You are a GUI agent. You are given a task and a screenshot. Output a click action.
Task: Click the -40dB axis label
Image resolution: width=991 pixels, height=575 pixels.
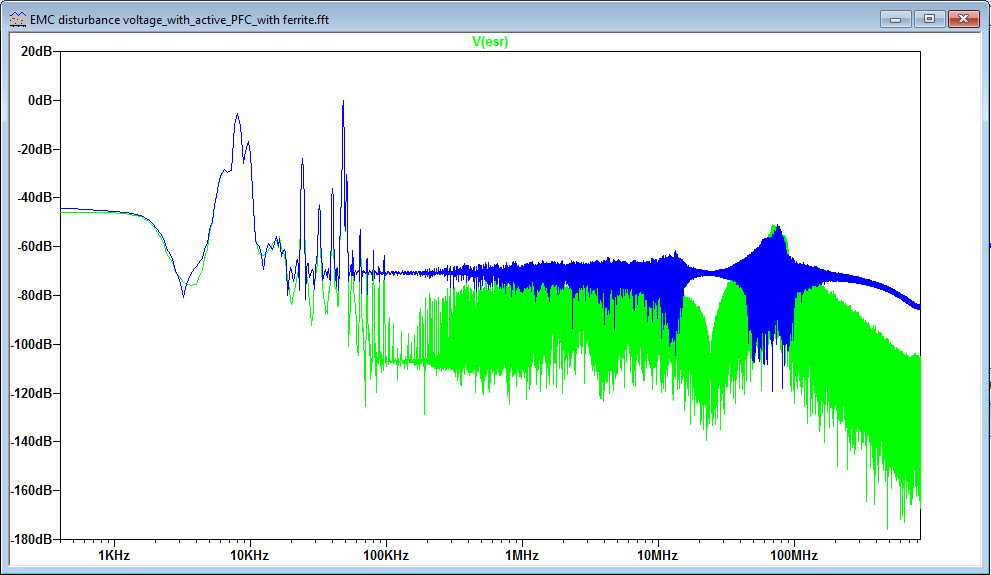tap(34, 198)
